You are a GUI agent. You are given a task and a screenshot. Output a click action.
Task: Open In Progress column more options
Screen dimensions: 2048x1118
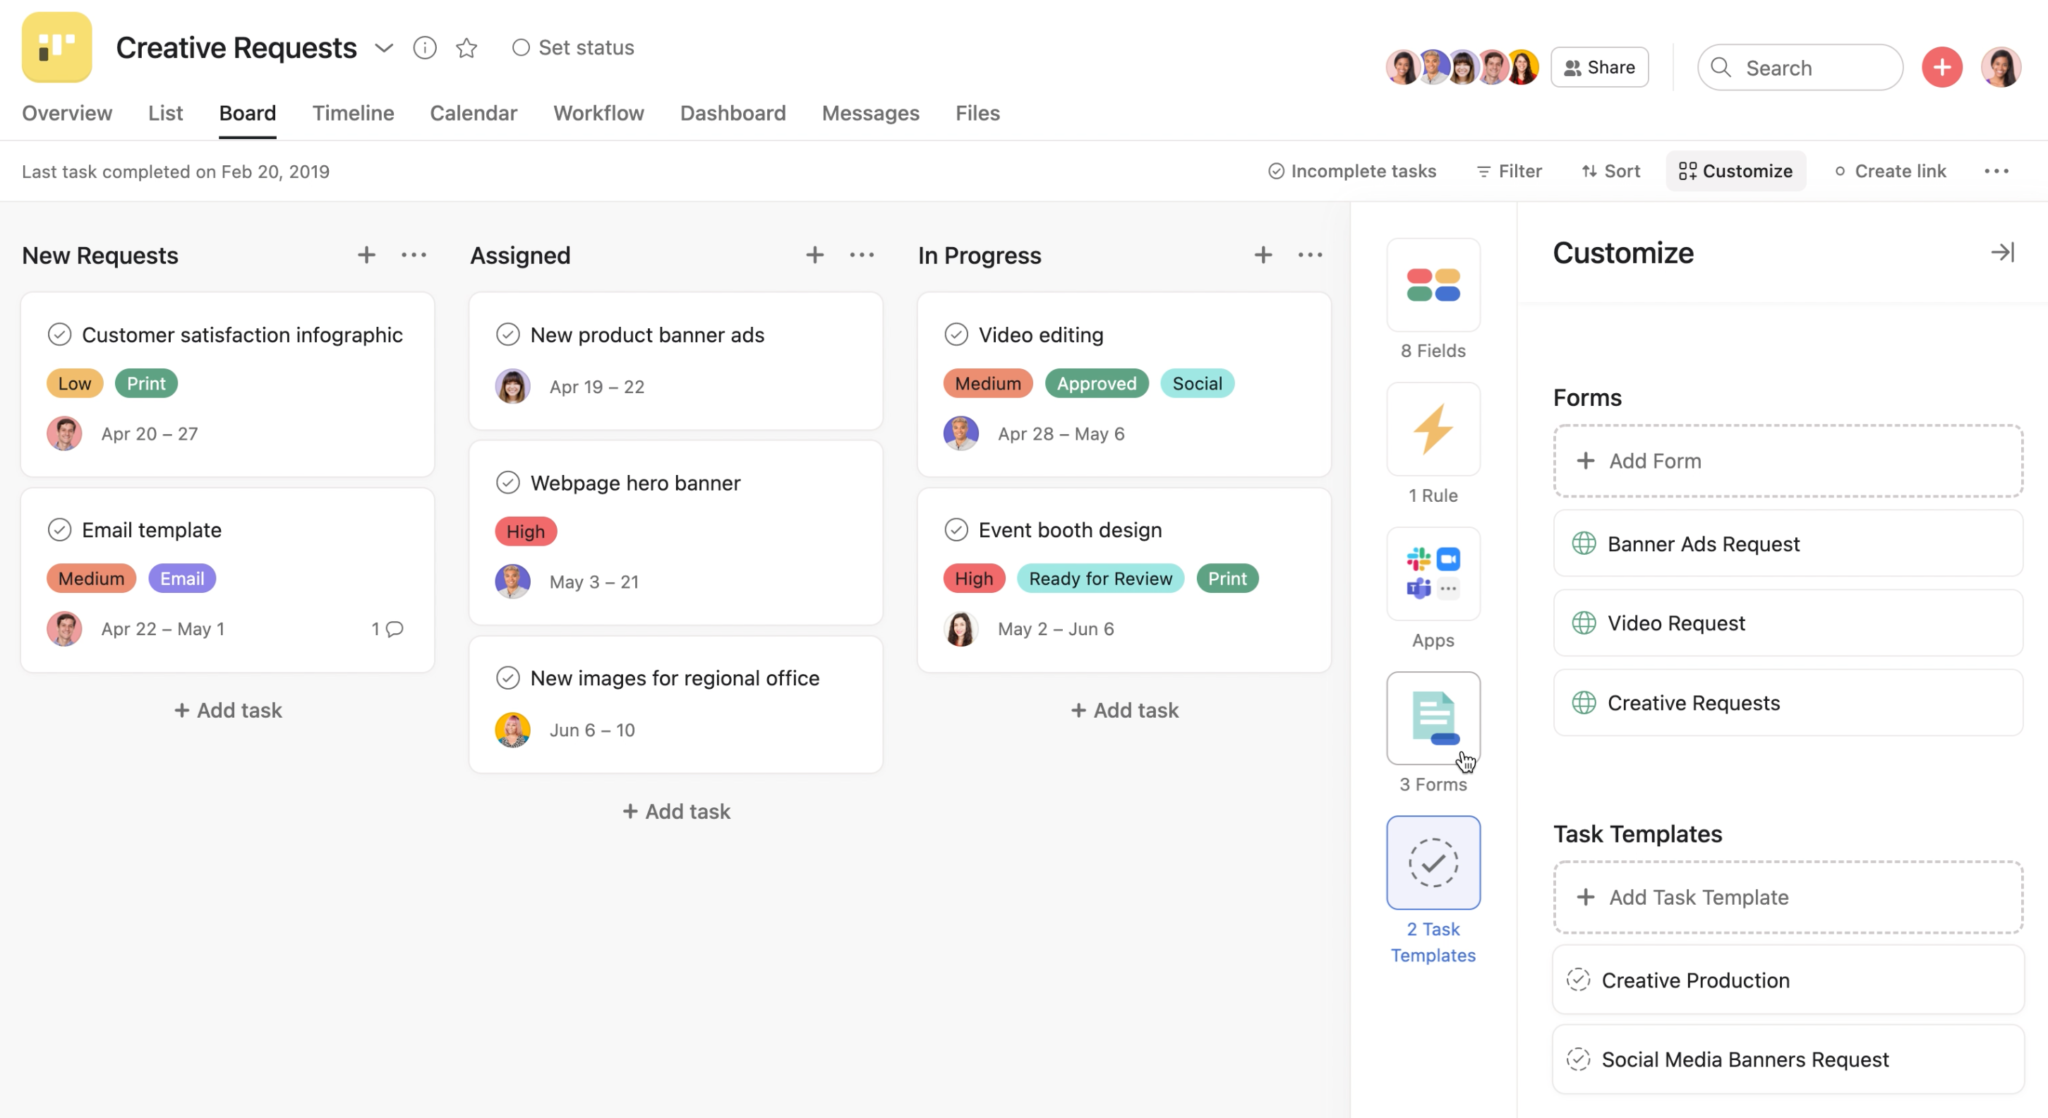tap(1310, 255)
